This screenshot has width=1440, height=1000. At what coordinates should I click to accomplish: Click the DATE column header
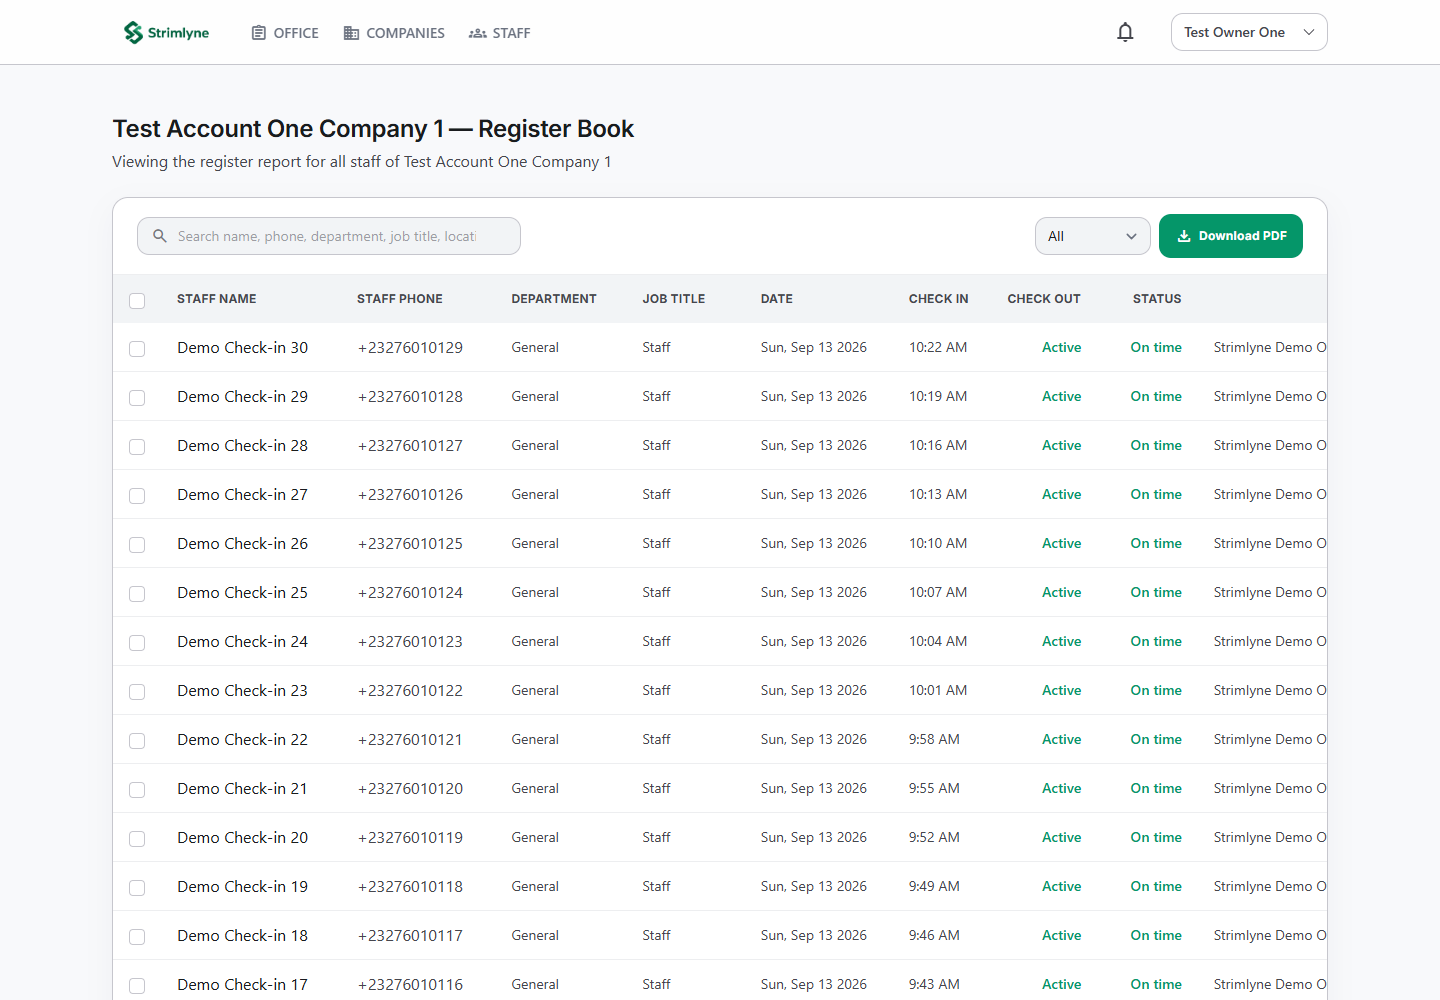(x=777, y=299)
